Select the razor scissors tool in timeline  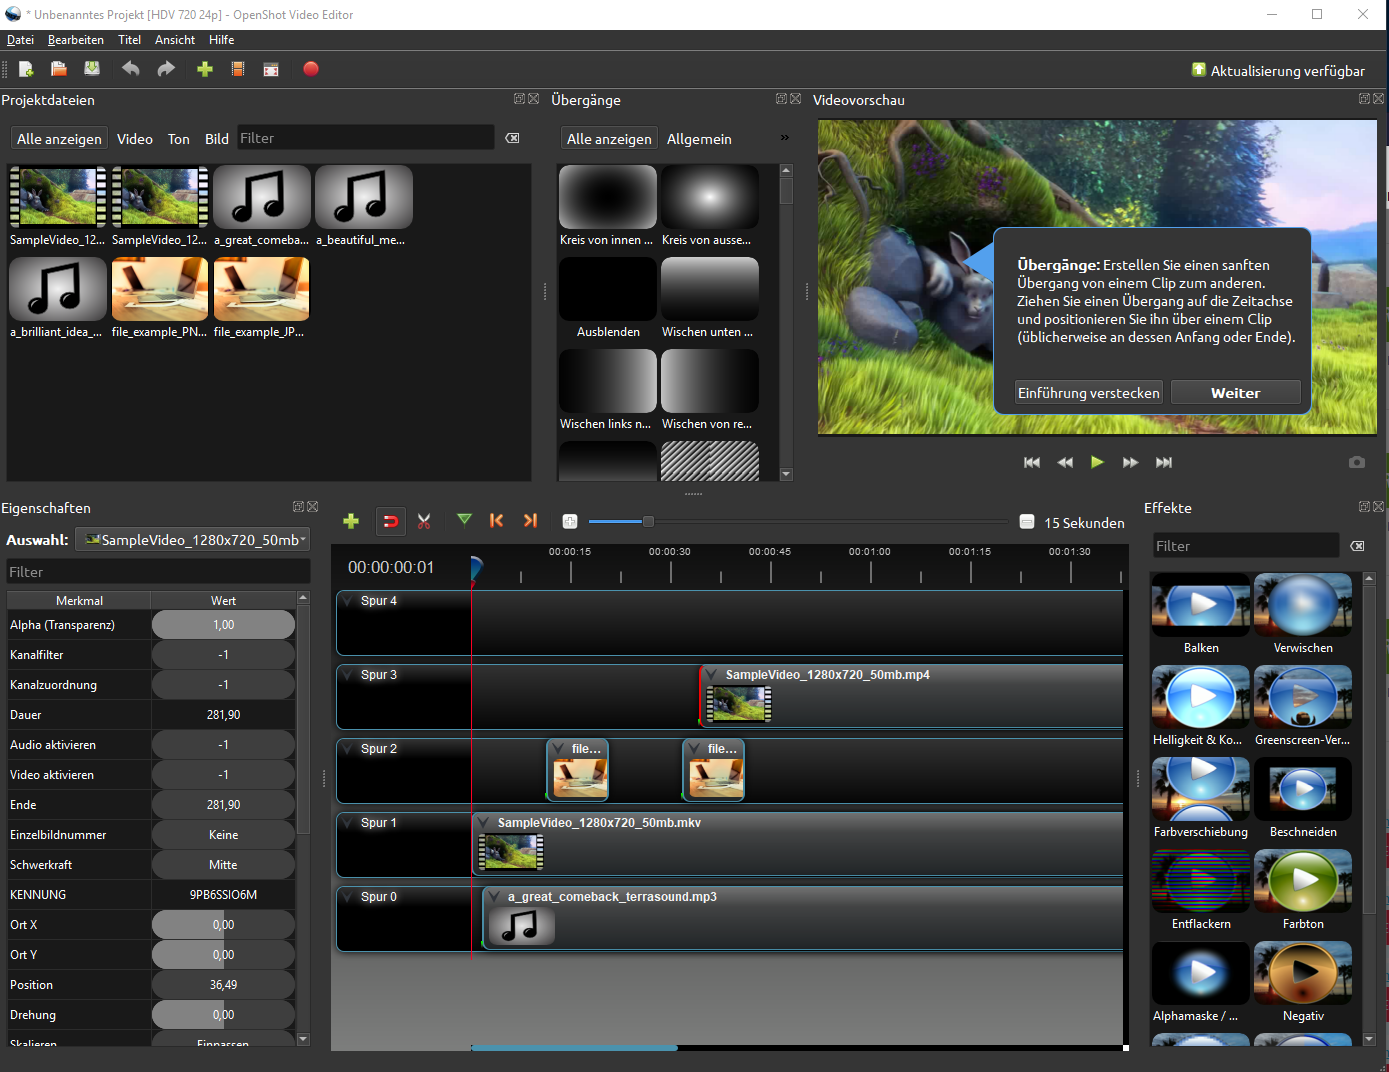pos(424,521)
